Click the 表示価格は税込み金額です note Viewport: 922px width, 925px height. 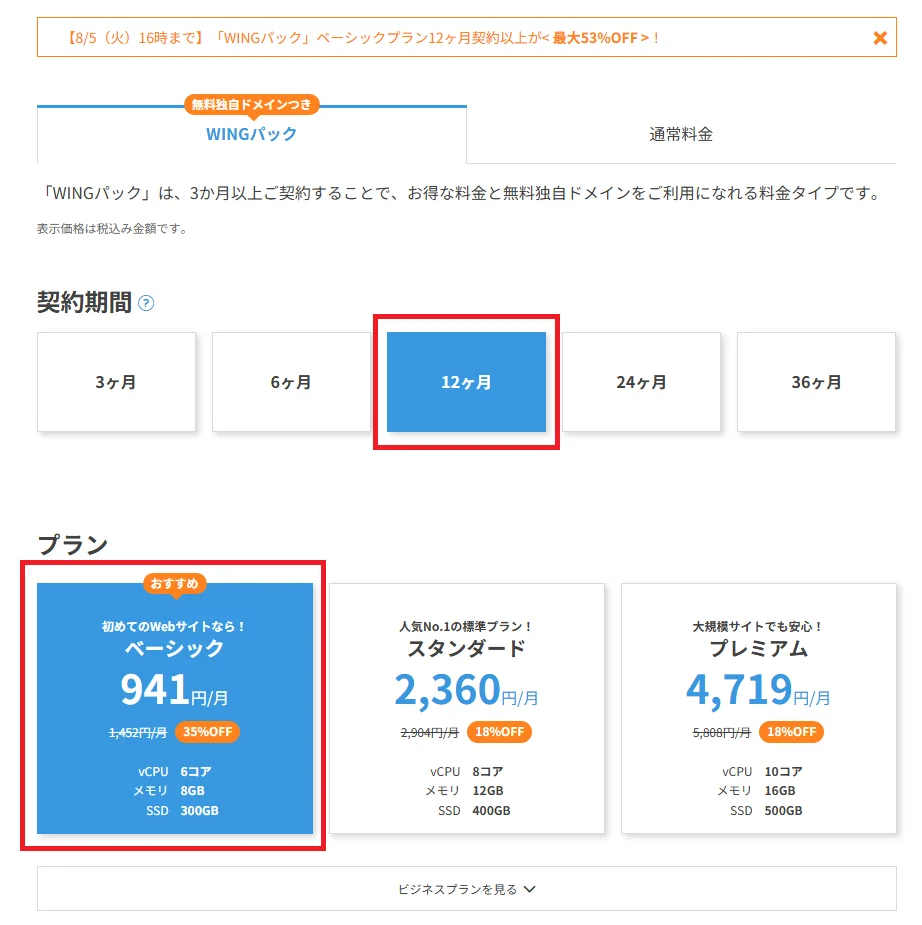pyautogui.click(x=112, y=228)
